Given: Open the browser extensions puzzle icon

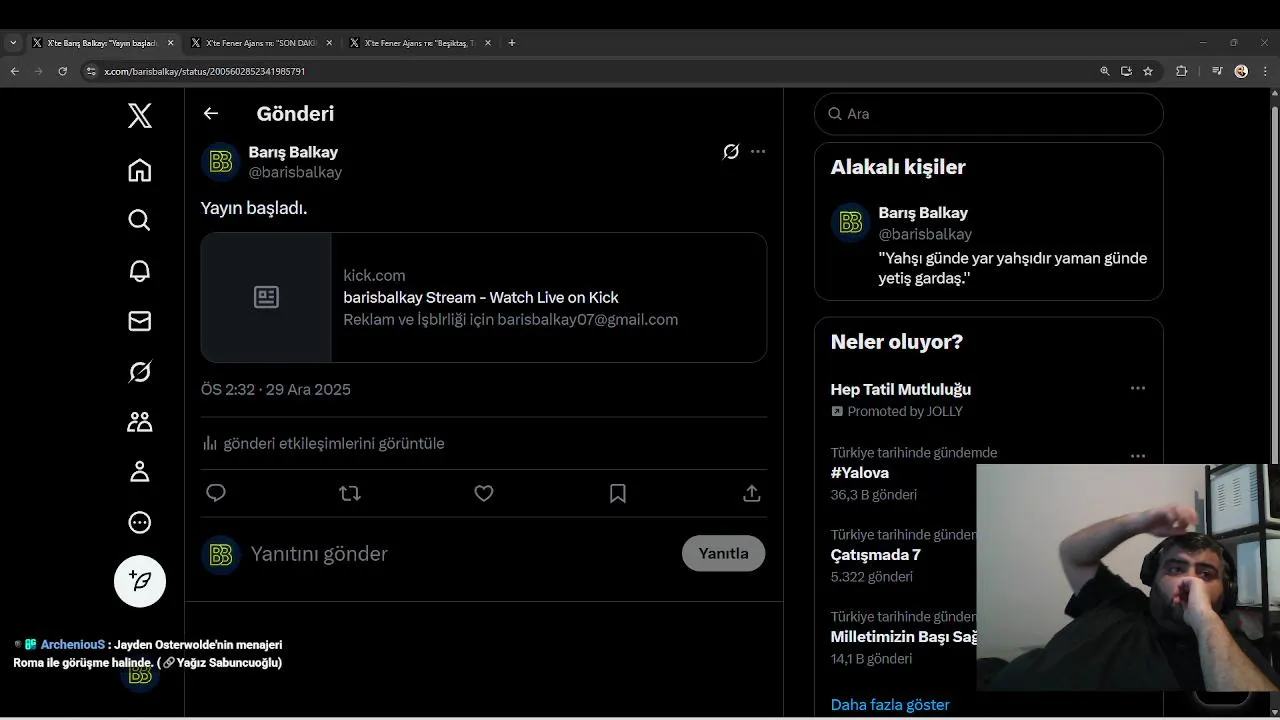Looking at the screenshot, I should pyautogui.click(x=1182, y=71).
